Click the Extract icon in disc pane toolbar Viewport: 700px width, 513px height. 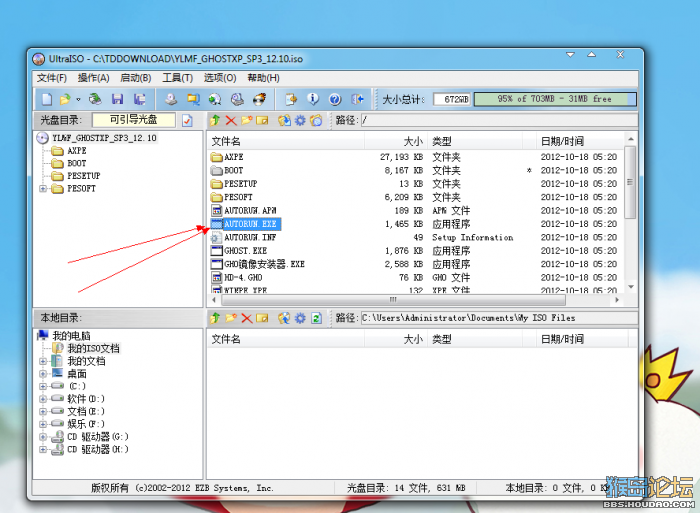284,120
